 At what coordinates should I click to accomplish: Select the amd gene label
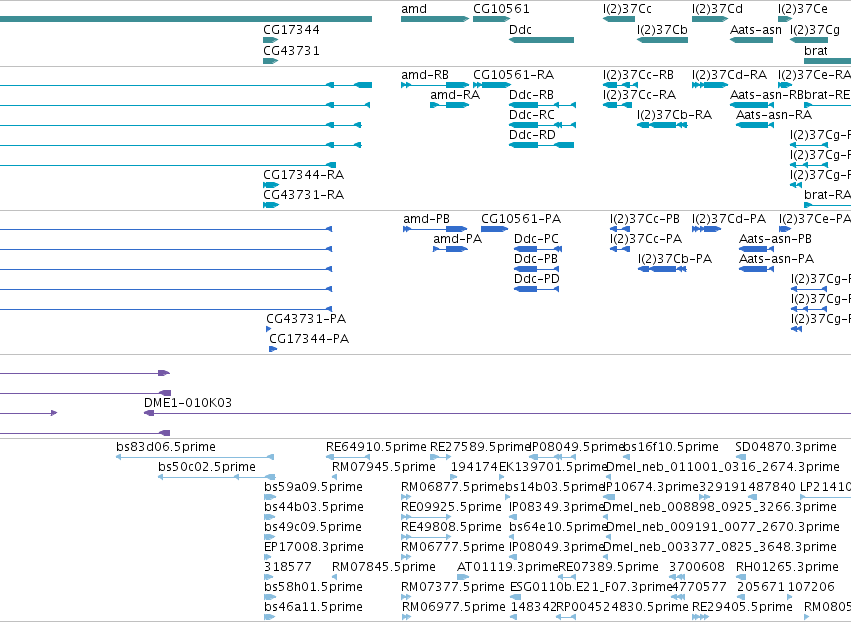414,9
